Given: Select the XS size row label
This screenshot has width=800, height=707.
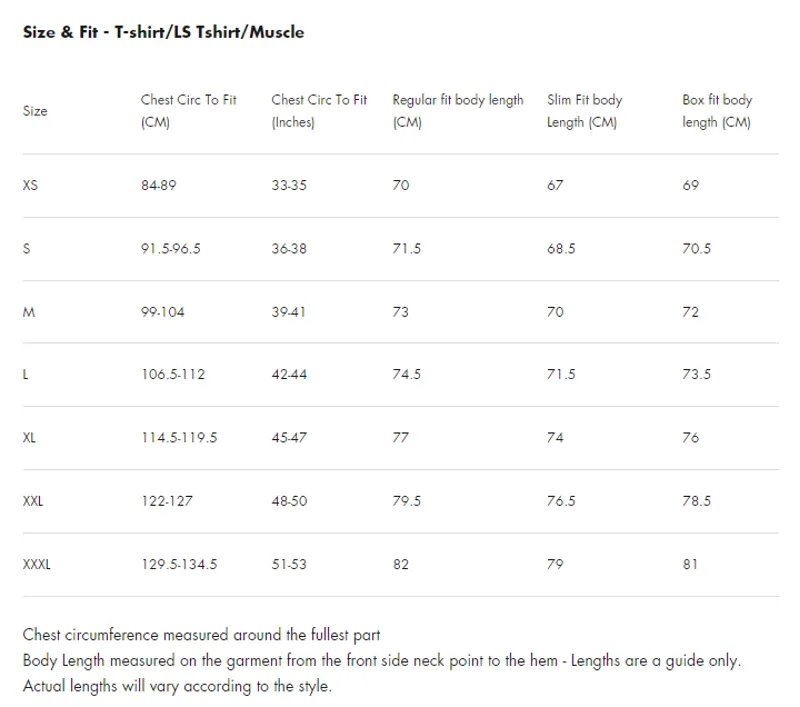Looking at the screenshot, I should point(30,185).
